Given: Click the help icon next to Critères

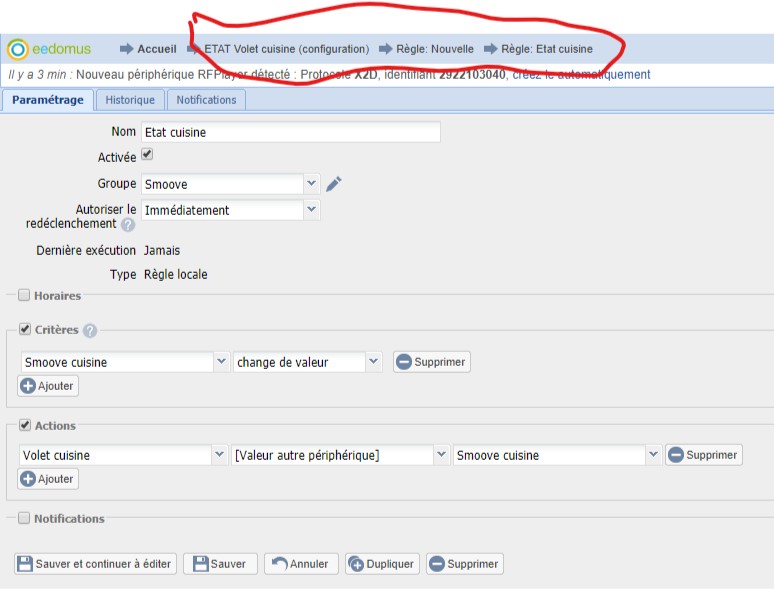Looking at the screenshot, I should point(90,331).
